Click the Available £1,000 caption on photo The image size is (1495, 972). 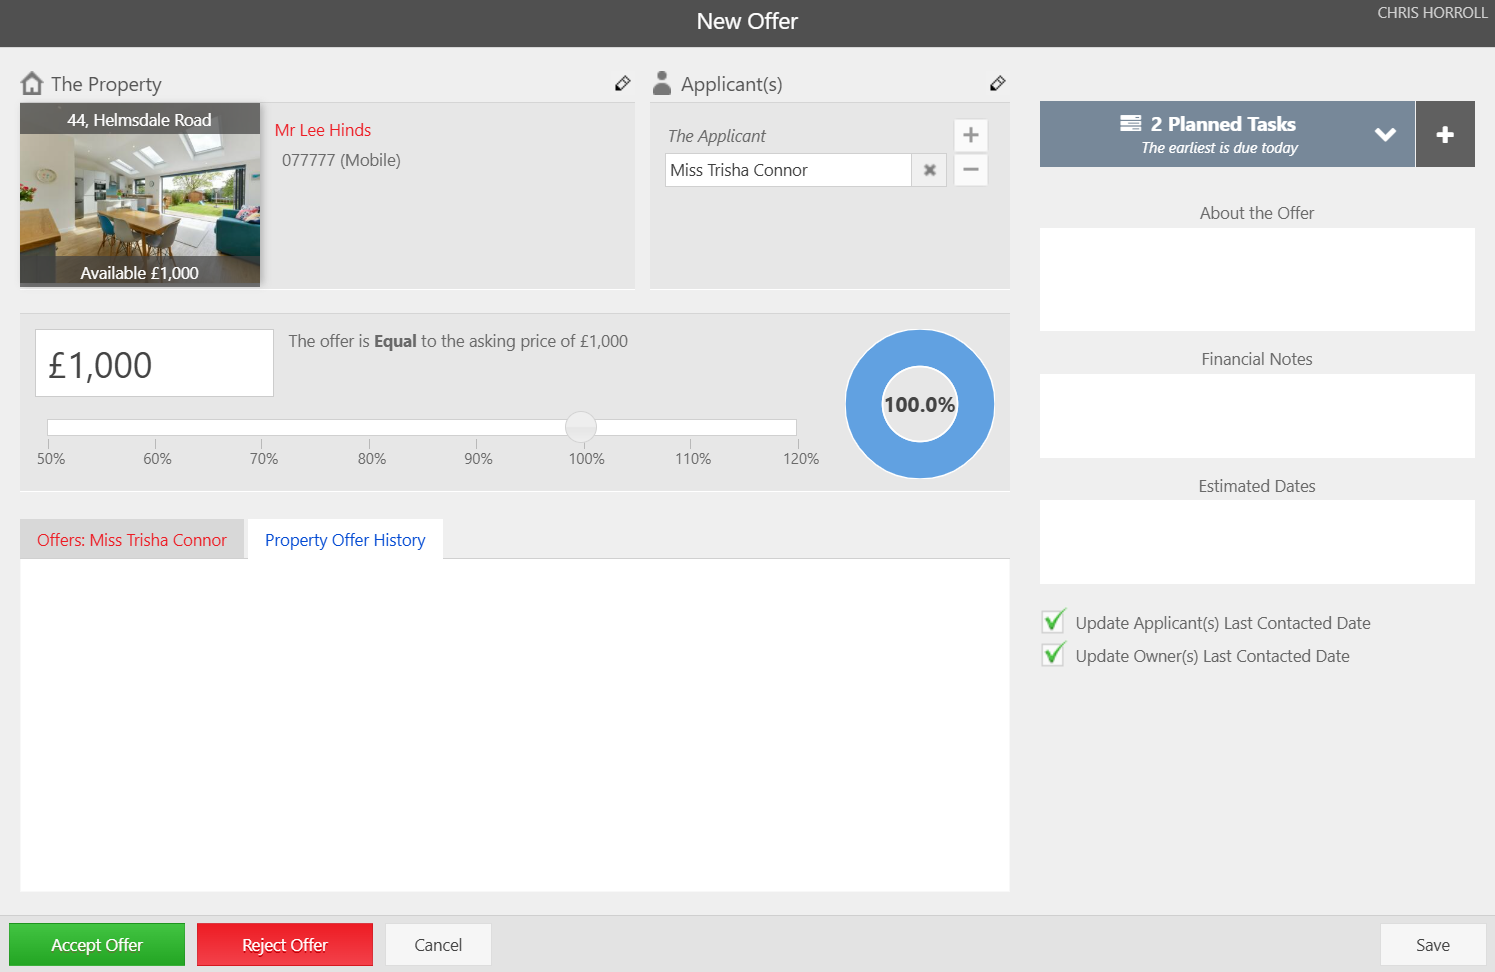click(140, 272)
